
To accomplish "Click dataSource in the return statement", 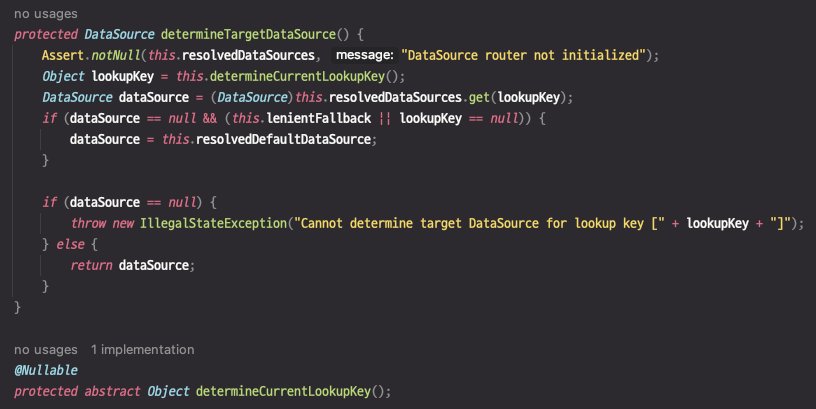I will coord(154,265).
